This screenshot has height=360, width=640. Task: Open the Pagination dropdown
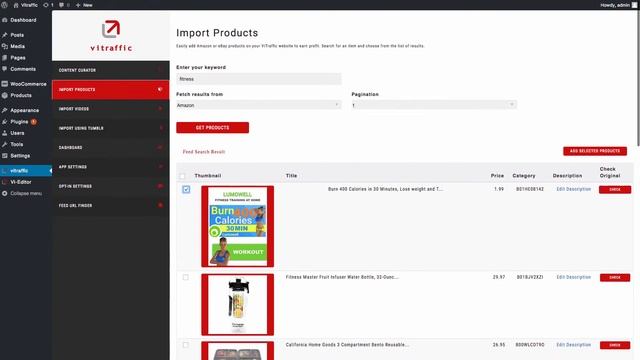pos(434,105)
